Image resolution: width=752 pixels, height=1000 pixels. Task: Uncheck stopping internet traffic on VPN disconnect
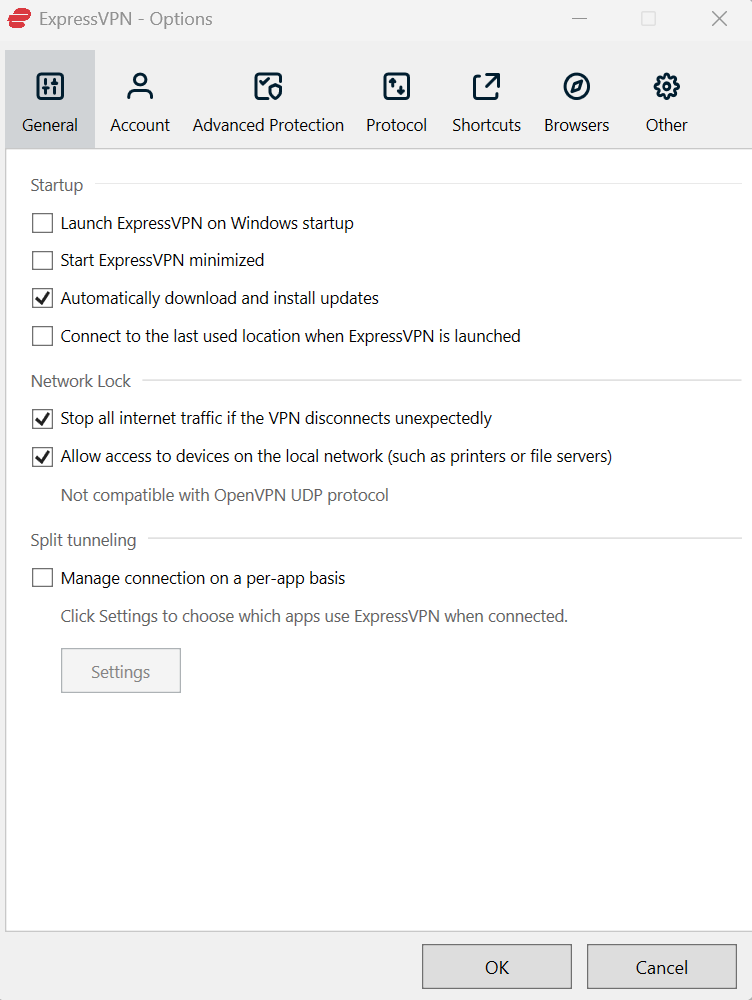coord(42,419)
